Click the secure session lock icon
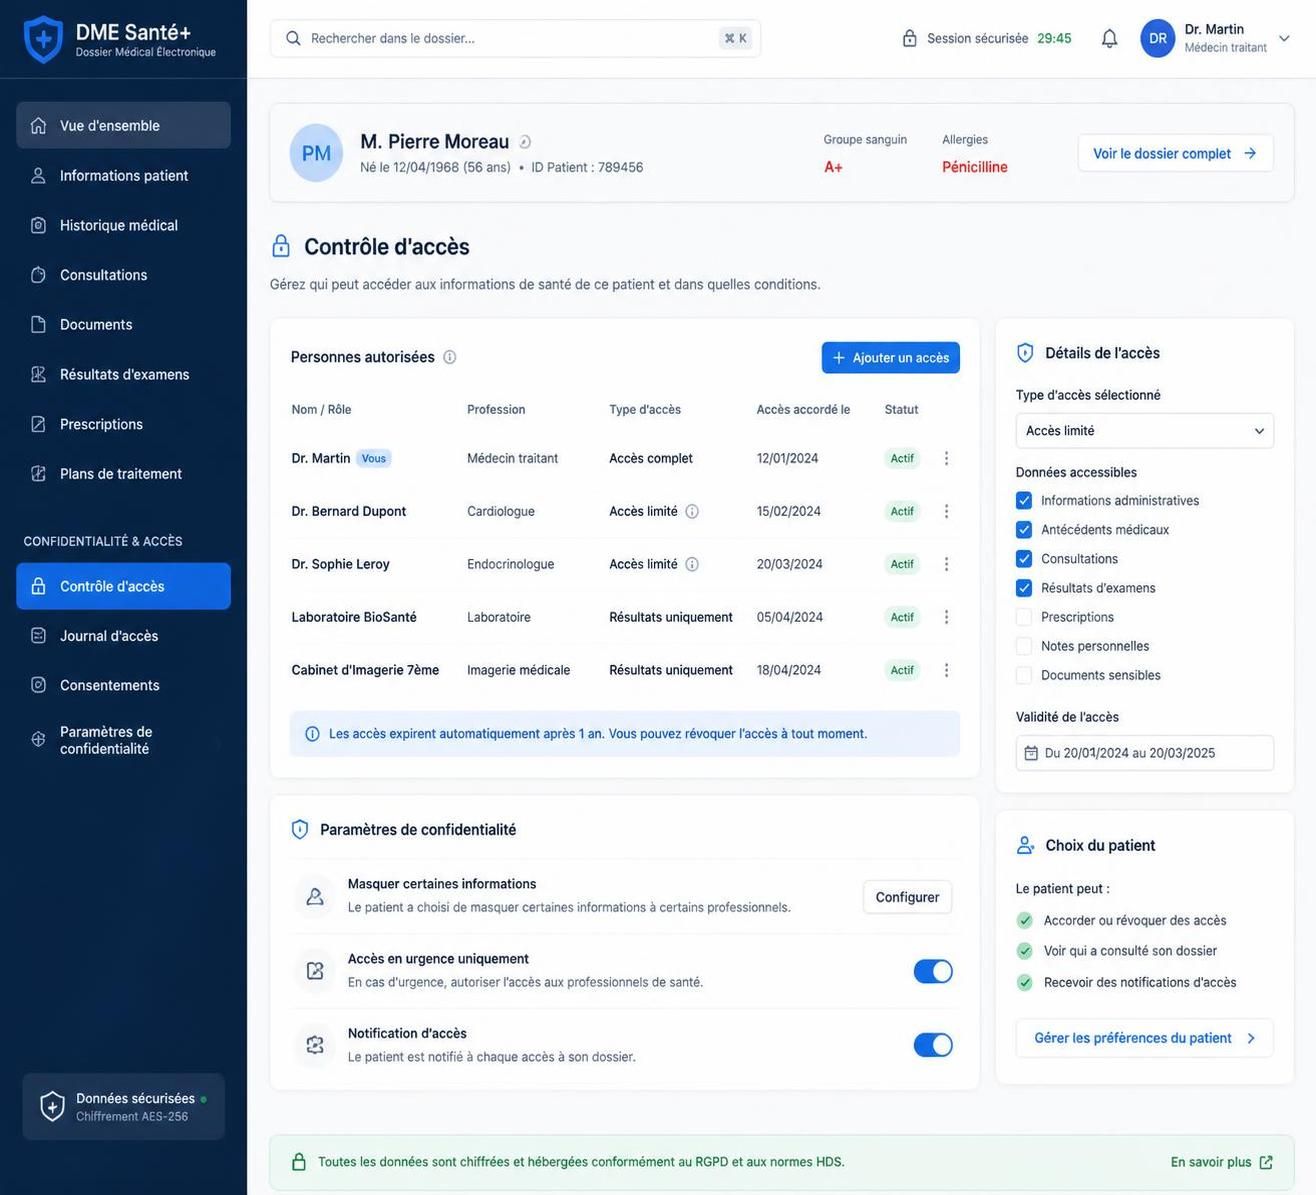Image resolution: width=1316 pixels, height=1195 pixels. click(909, 39)
